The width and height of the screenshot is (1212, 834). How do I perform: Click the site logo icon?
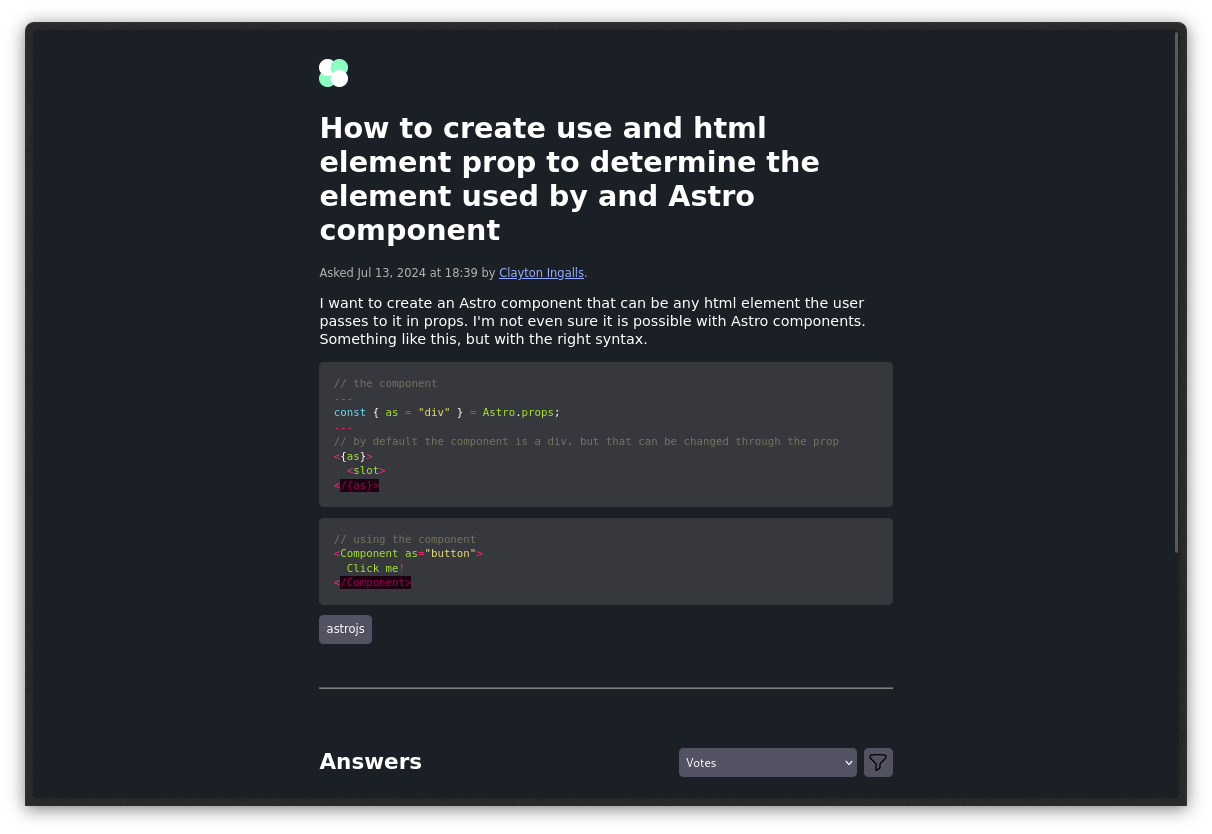tap(333, 73)
